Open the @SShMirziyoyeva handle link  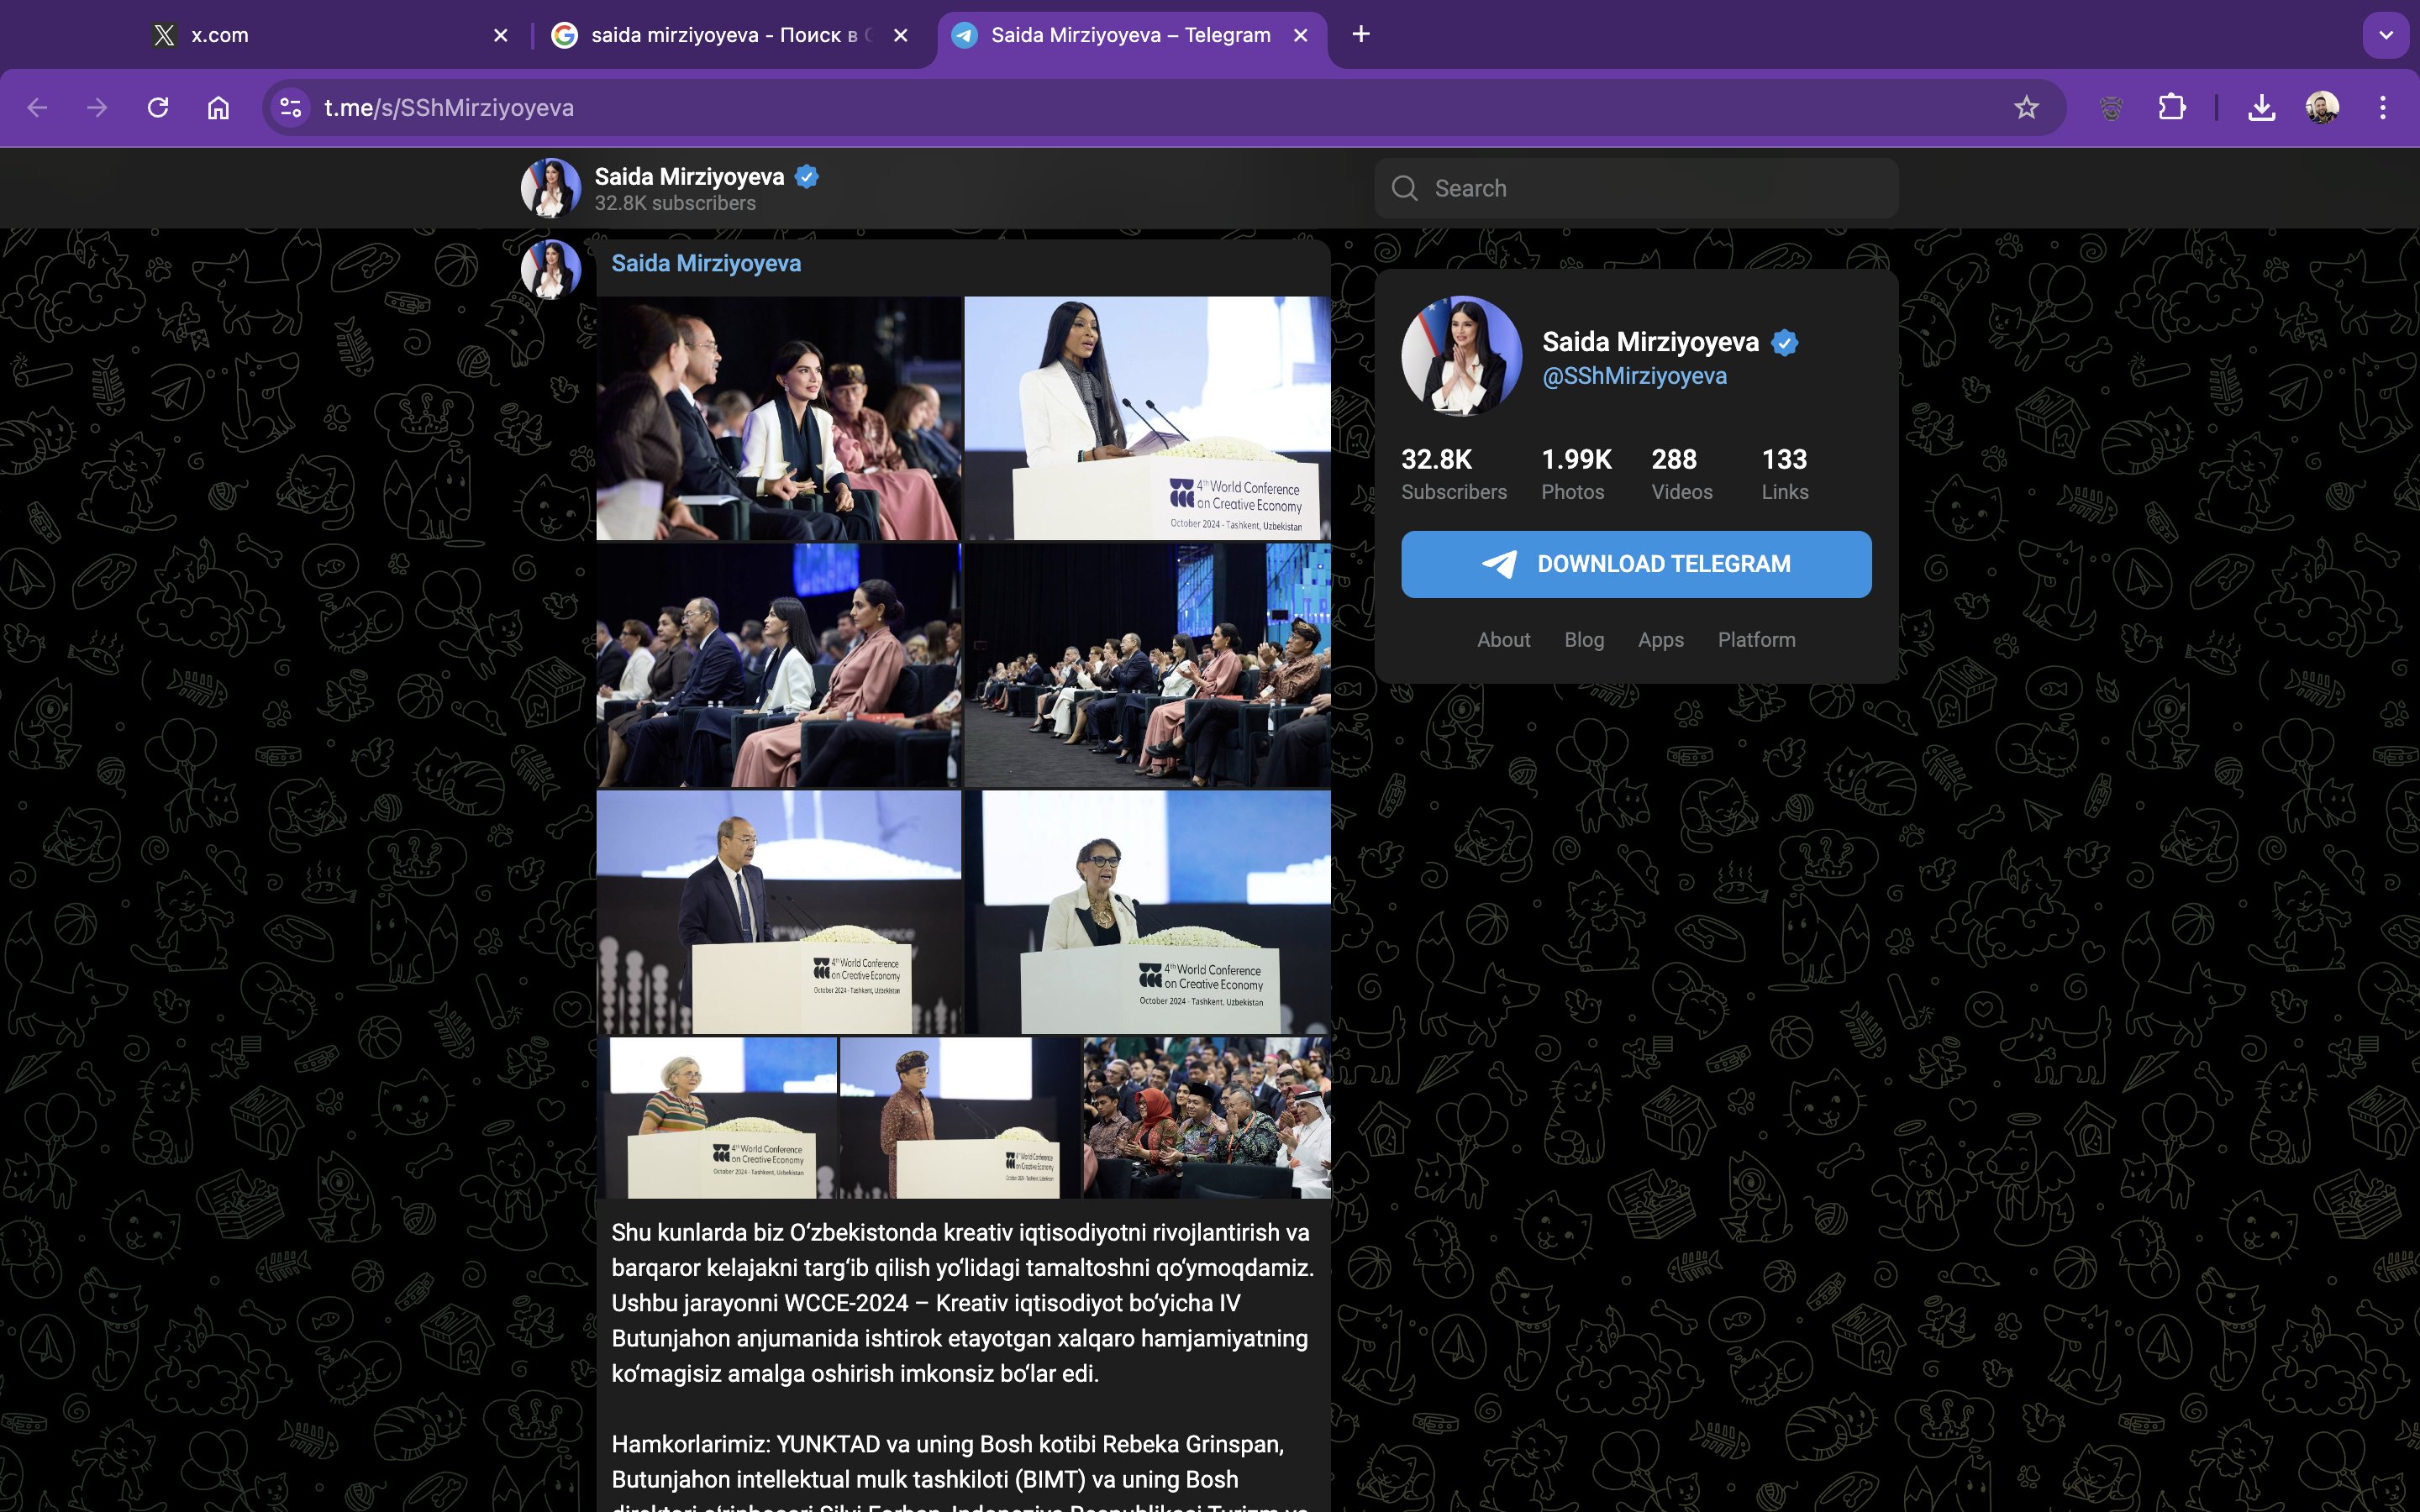point(1634,376)
